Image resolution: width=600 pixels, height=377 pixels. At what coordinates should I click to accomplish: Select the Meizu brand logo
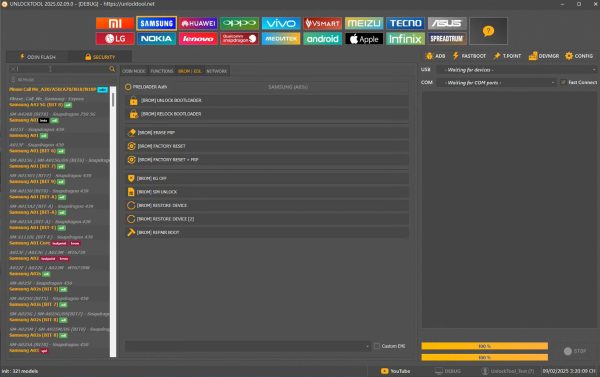pos(364,23)
